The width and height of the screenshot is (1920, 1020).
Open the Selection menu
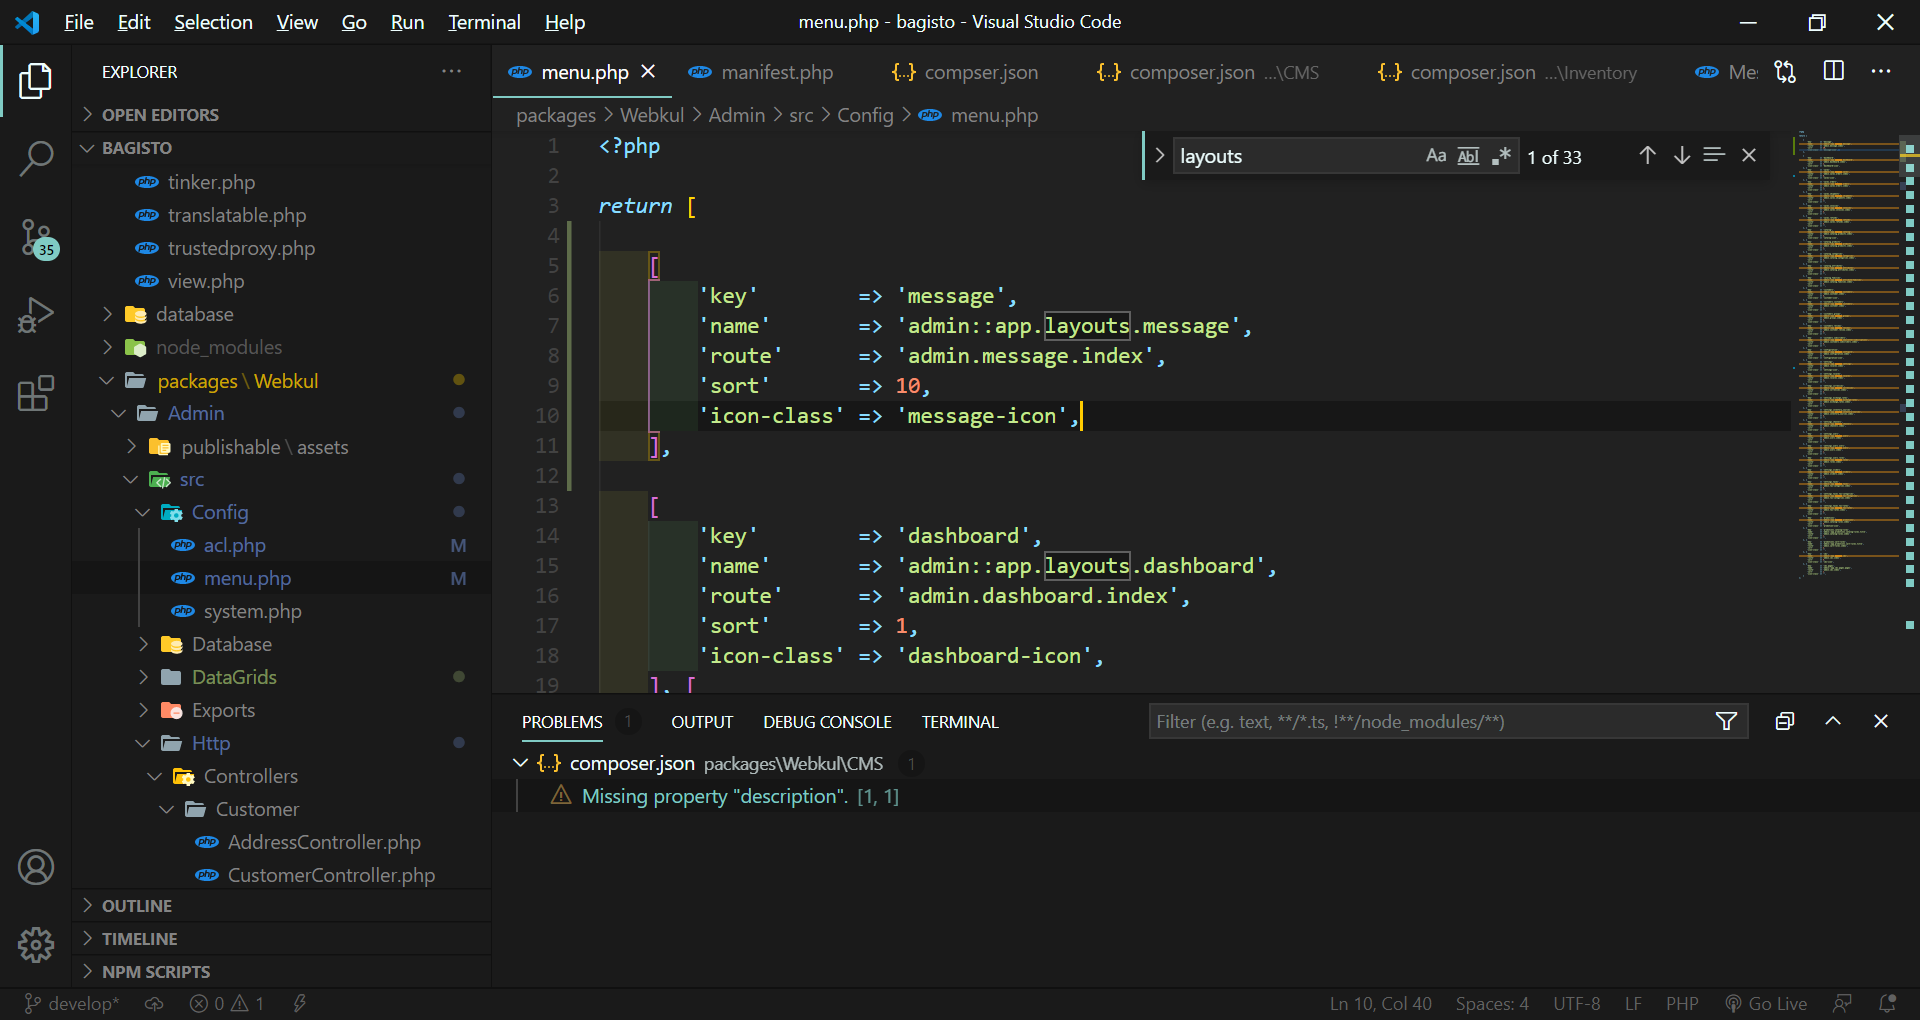(x=213, y=22)
